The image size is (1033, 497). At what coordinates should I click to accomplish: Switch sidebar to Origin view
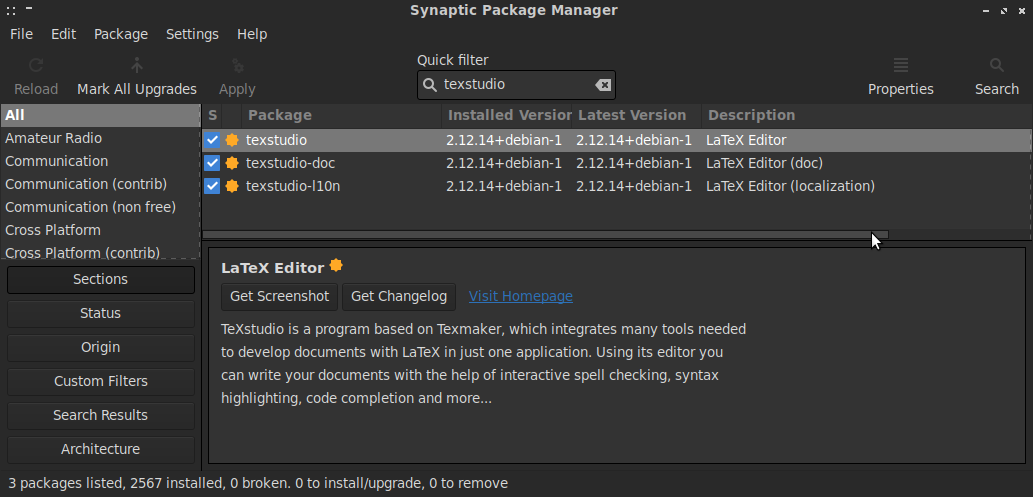[101, 347]
